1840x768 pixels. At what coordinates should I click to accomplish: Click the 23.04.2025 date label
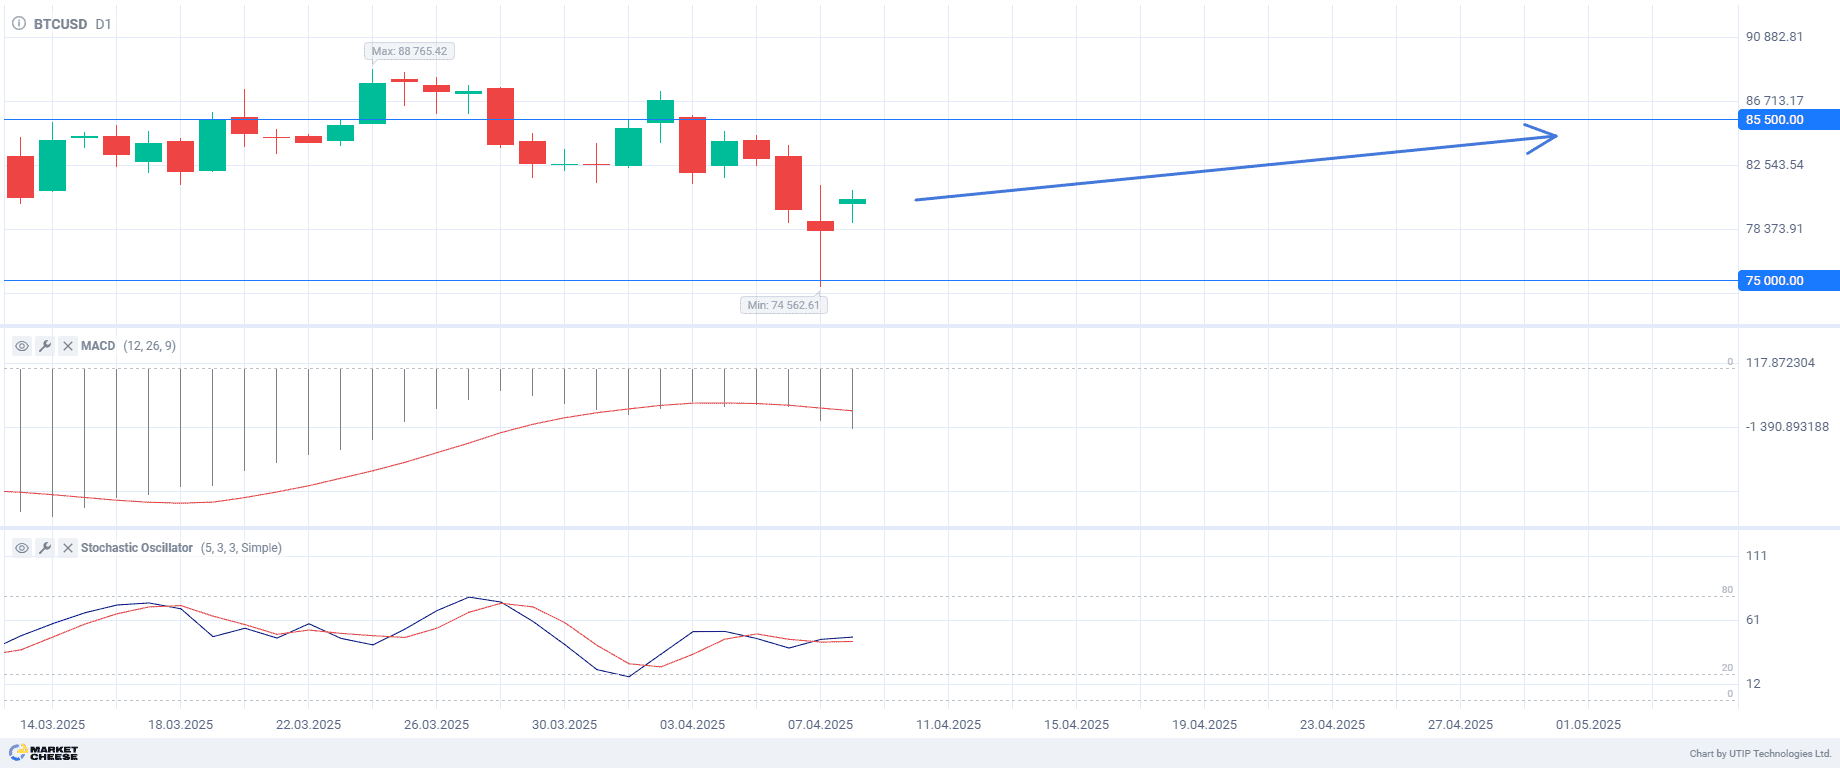1333,725
